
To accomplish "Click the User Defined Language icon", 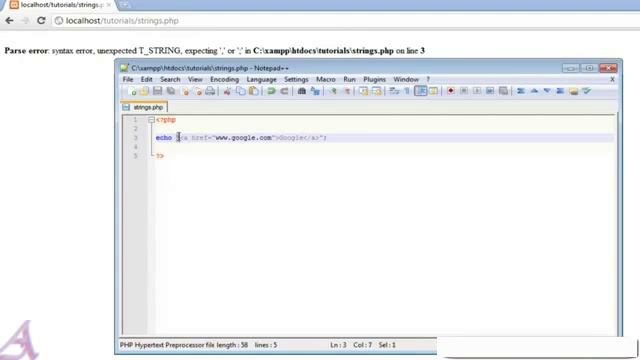I will click(433, 91).
